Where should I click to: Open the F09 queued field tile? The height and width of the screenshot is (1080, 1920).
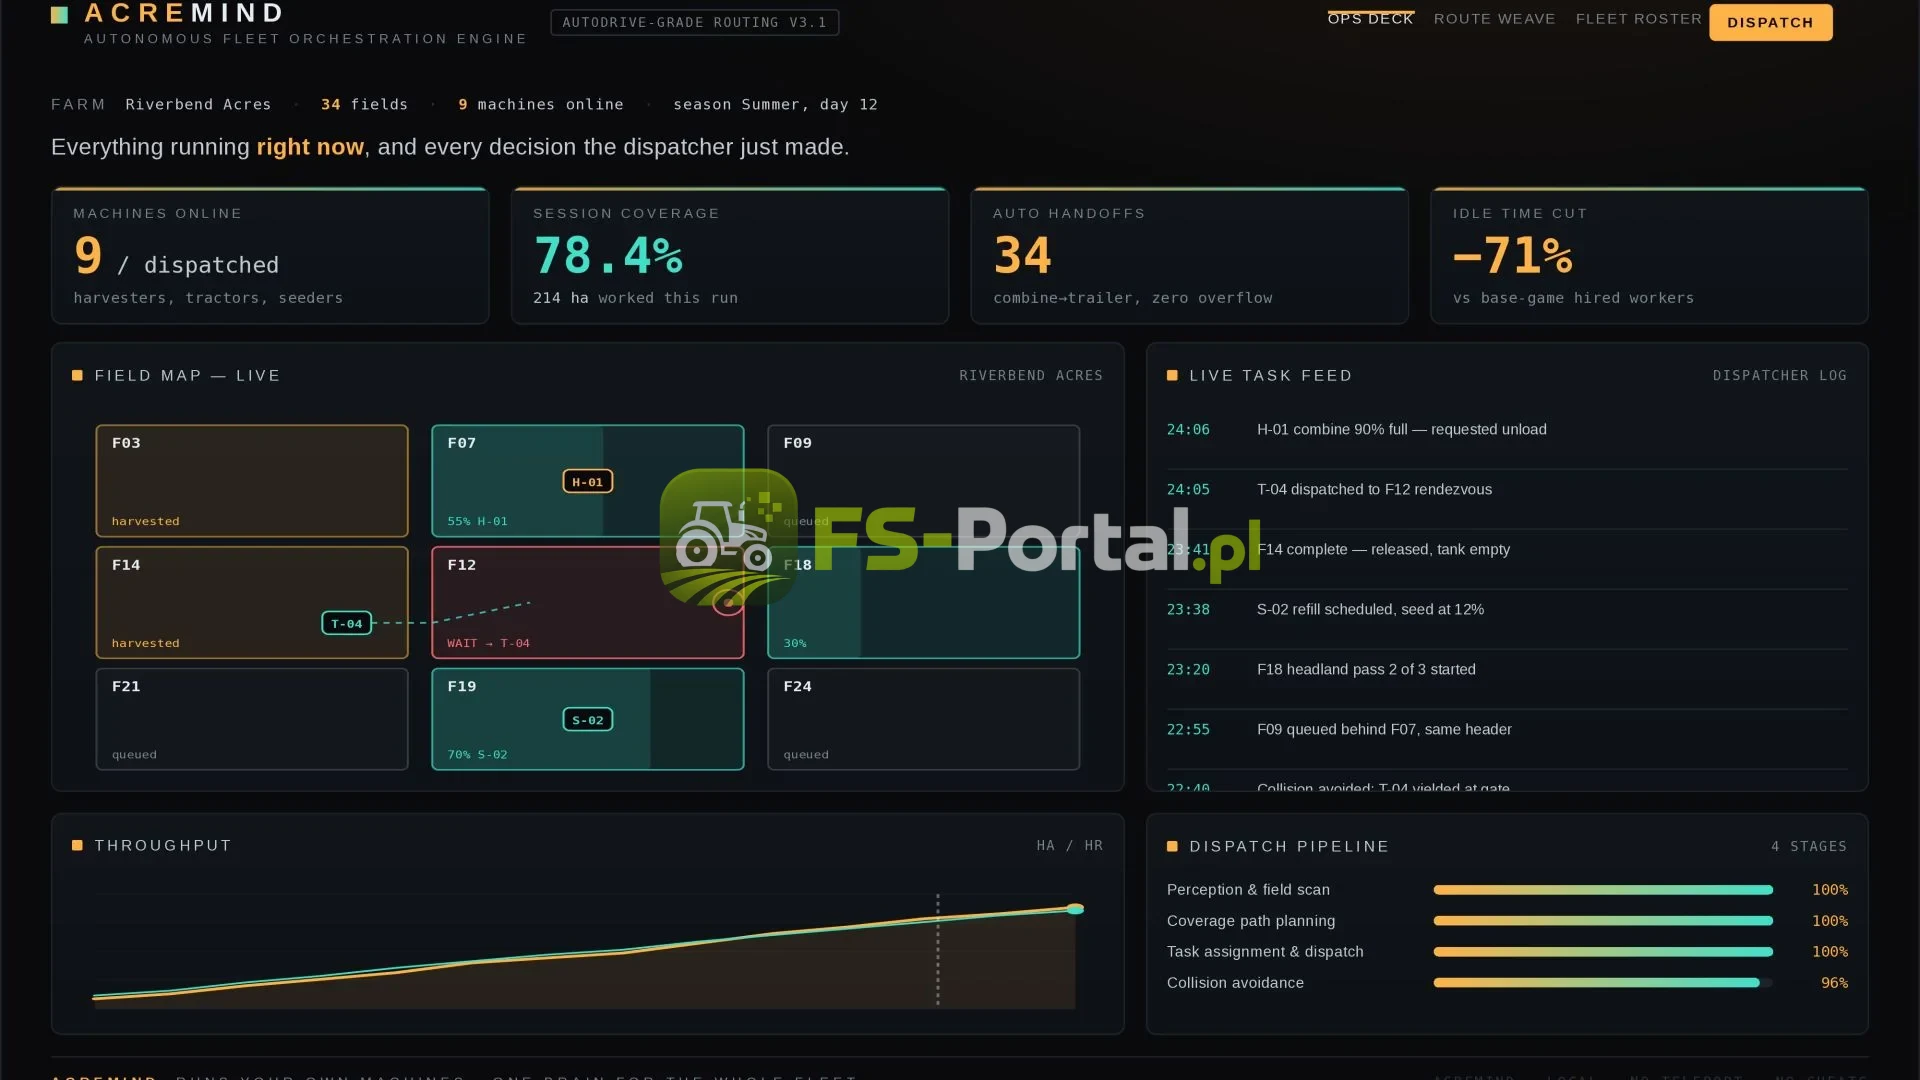[x=923, y=481]
